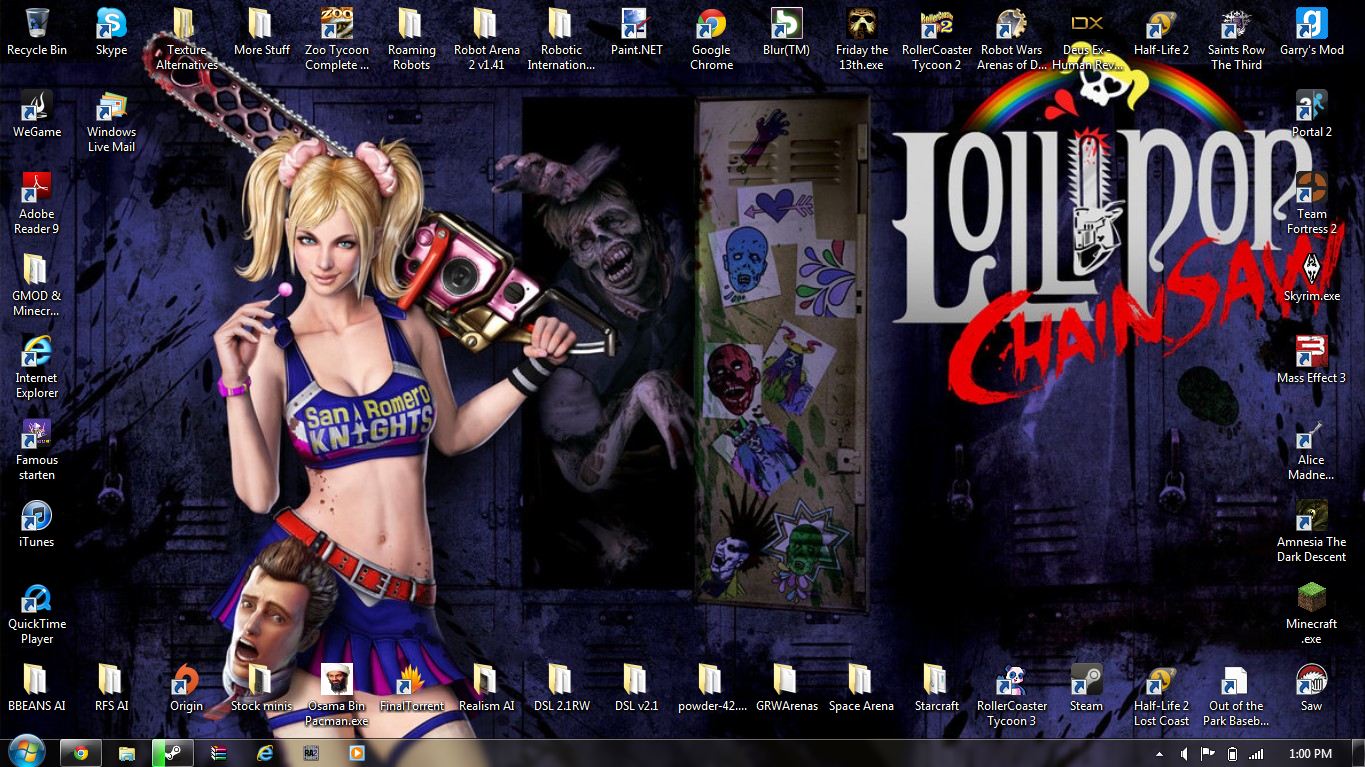The image size is (1365, 767).
Task: Open the BBEANS AI folder
Action: coord(37,687)
